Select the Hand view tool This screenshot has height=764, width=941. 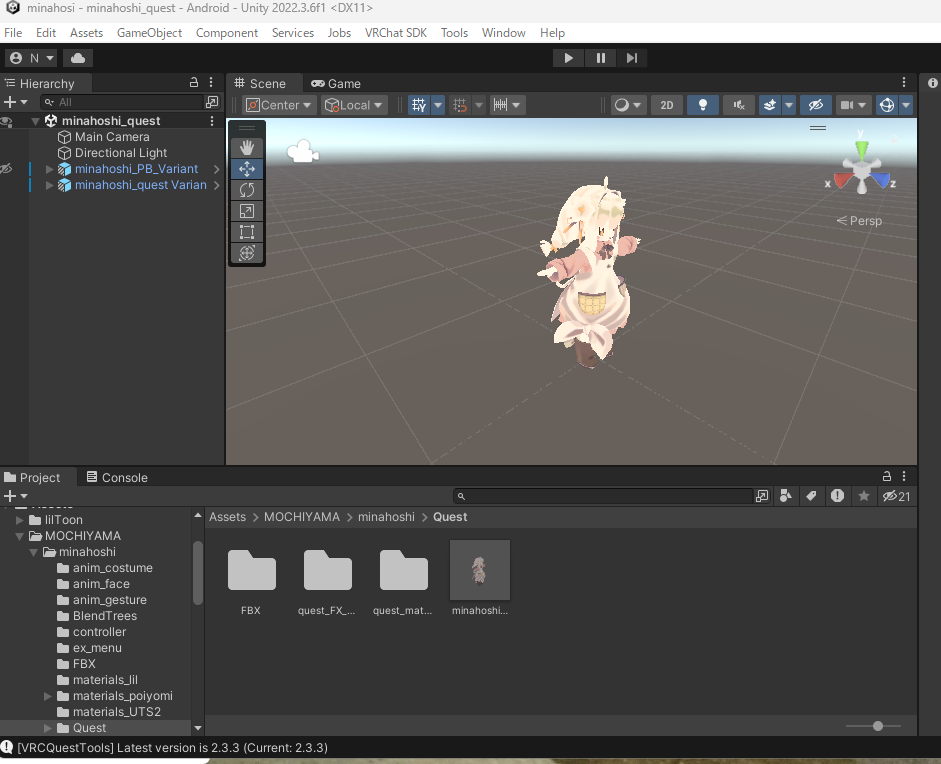point(247,148)
